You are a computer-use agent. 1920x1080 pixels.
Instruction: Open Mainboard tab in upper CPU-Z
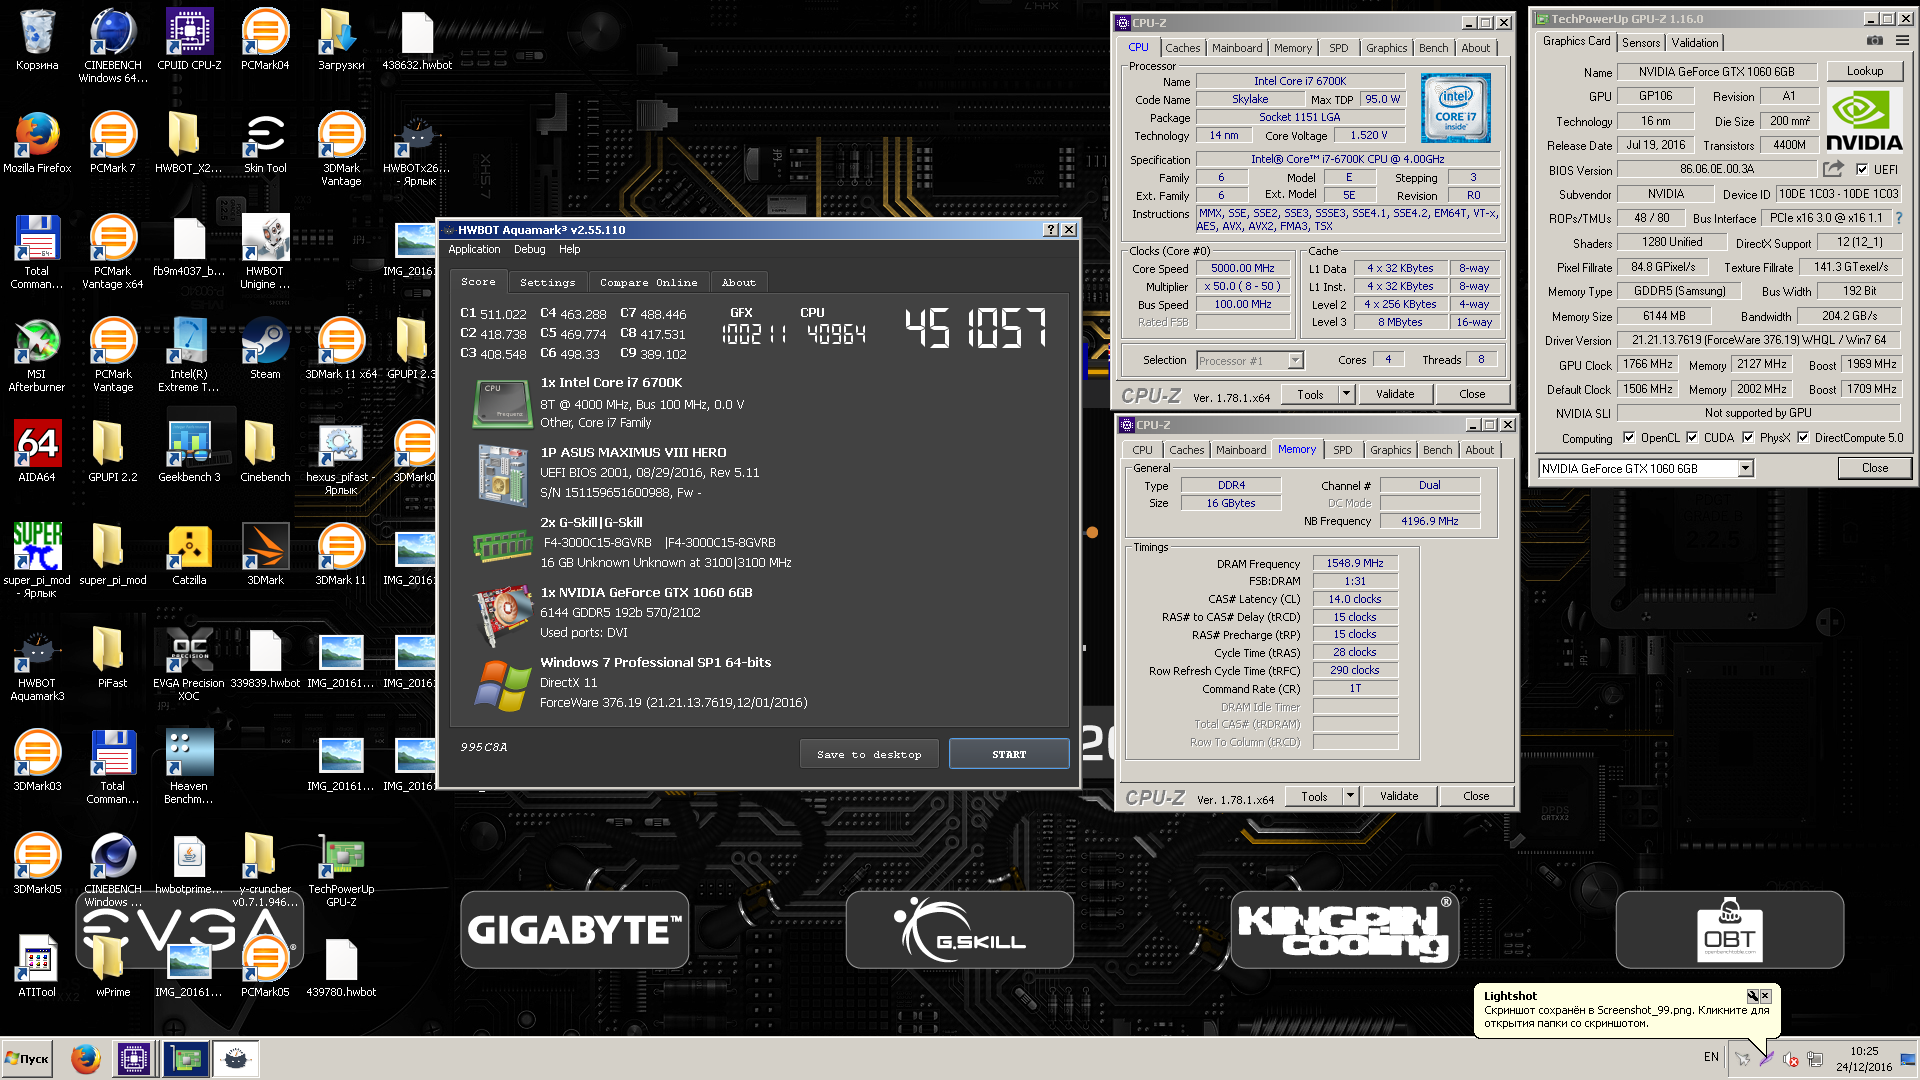(1237, 48)
